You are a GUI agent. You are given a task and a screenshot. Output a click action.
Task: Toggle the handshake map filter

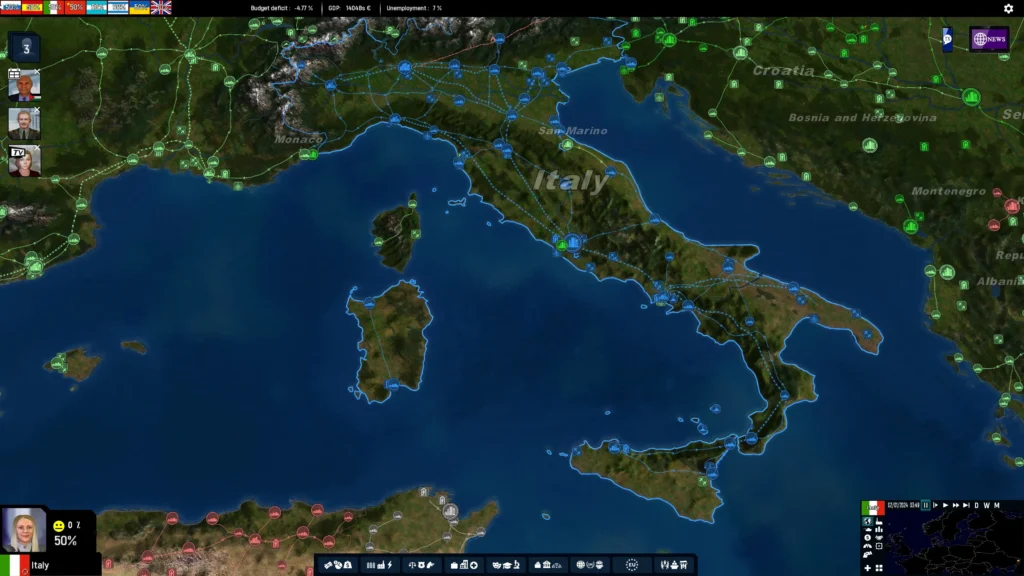[879, 538]
